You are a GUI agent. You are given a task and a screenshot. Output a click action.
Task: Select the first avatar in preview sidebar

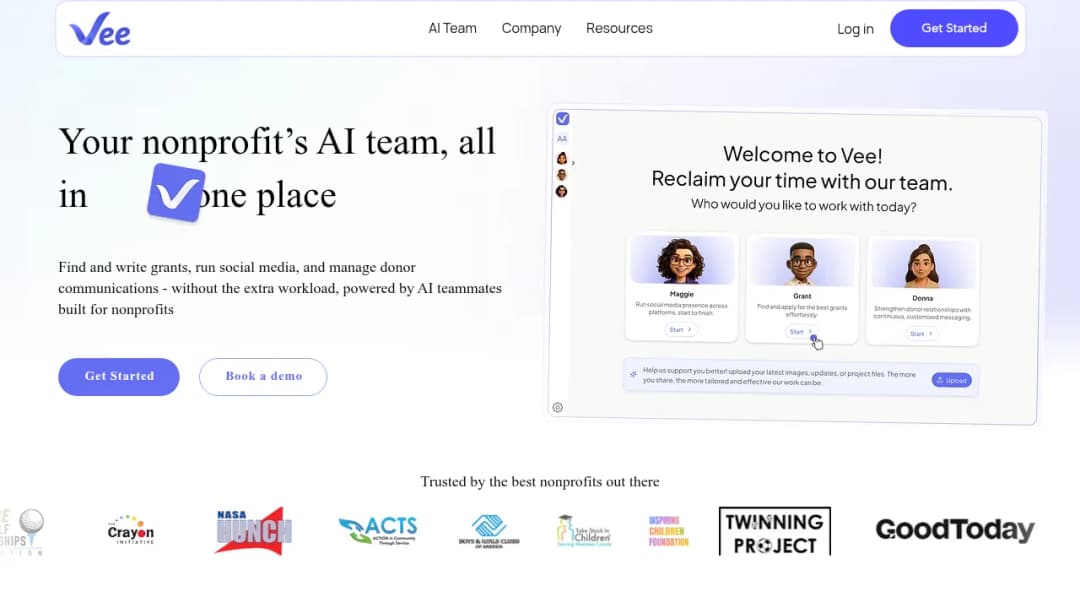point(562,158)
